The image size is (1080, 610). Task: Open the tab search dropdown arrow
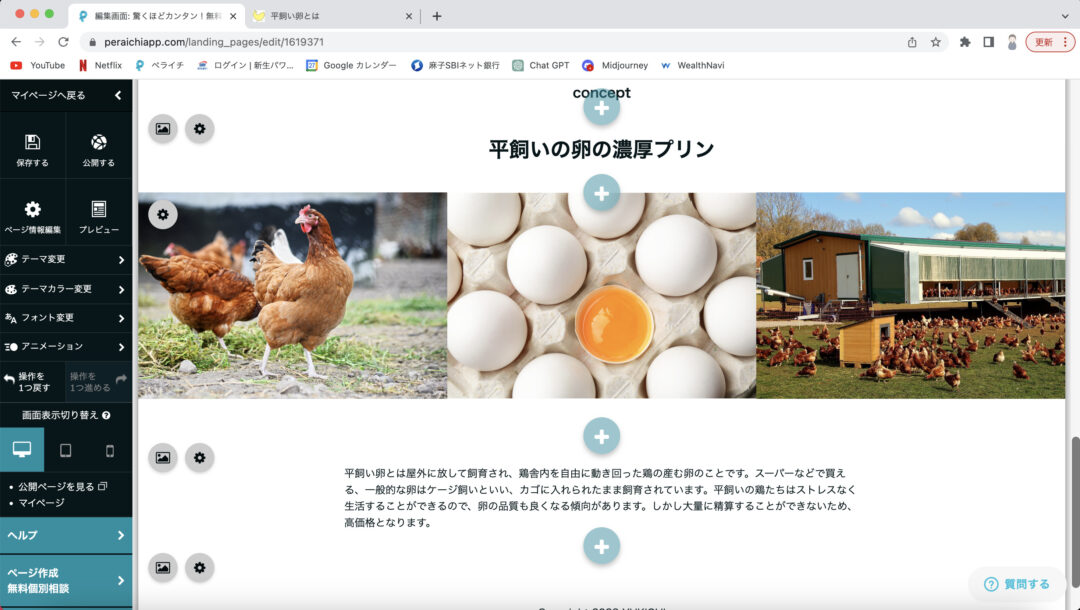click(1065, 16)
